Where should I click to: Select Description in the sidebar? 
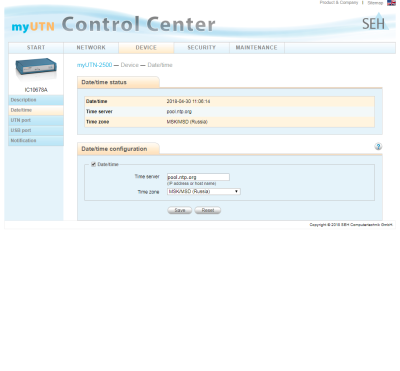tap(36, 100)
